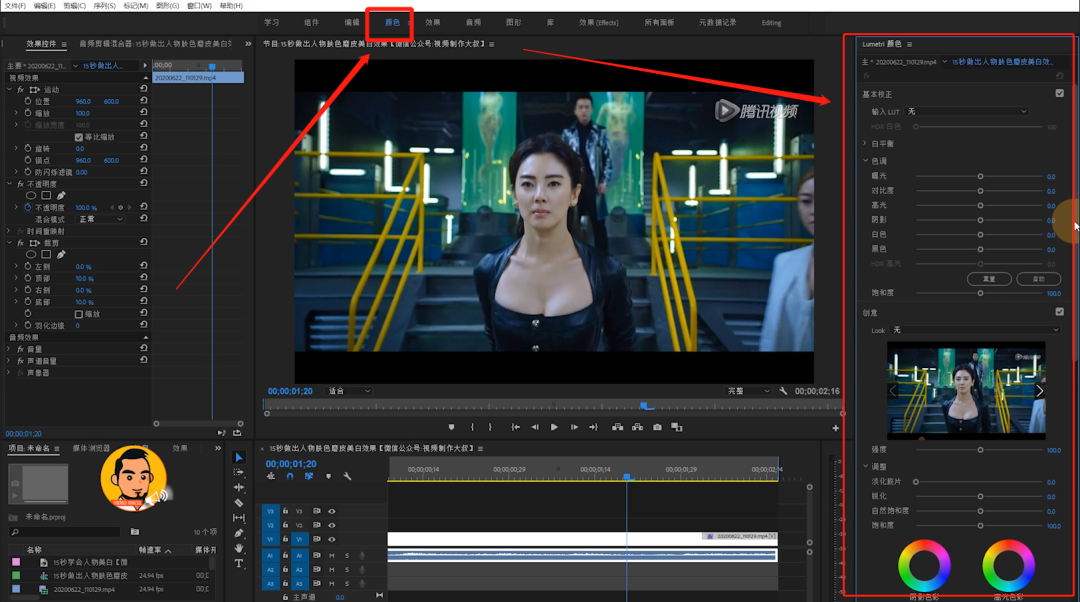Open timeline display settings wrench
The width and height of the screenshot is (1080, 602).
coord(347,476)
